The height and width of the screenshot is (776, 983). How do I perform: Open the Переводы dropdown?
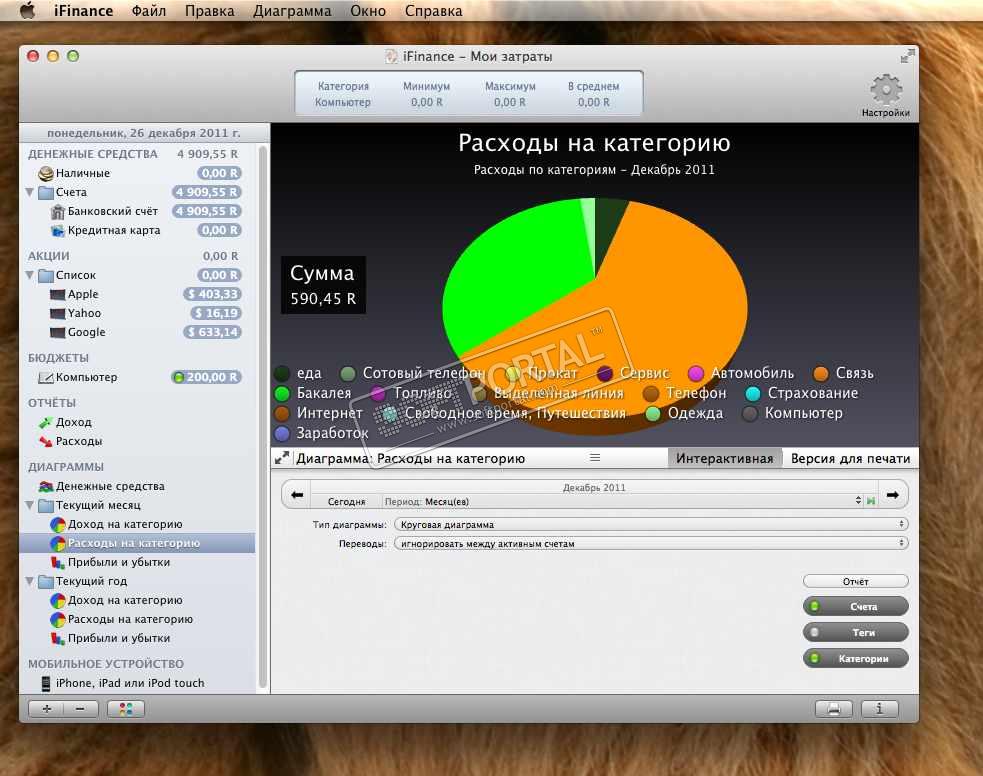pyautogui.click(x=651, y=543)
